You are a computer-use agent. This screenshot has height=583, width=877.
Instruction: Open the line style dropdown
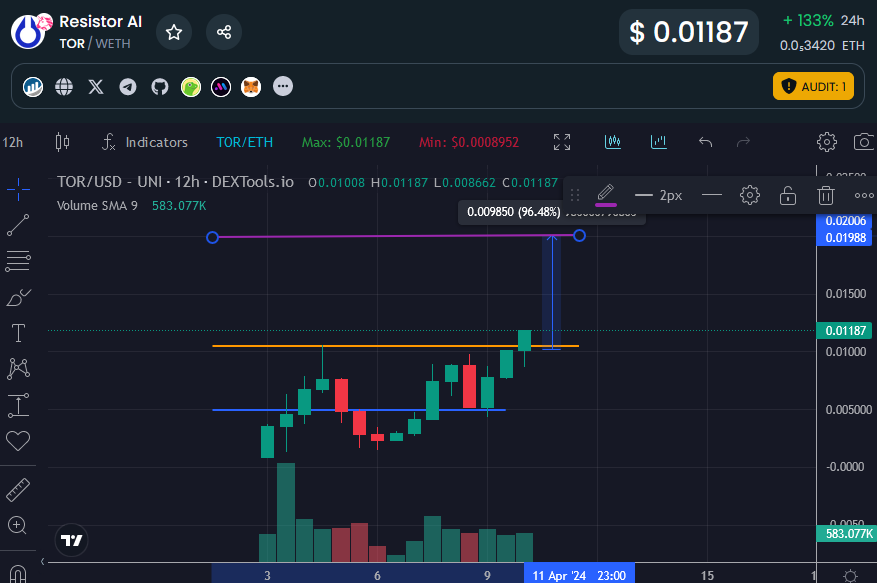click(711, 195)
